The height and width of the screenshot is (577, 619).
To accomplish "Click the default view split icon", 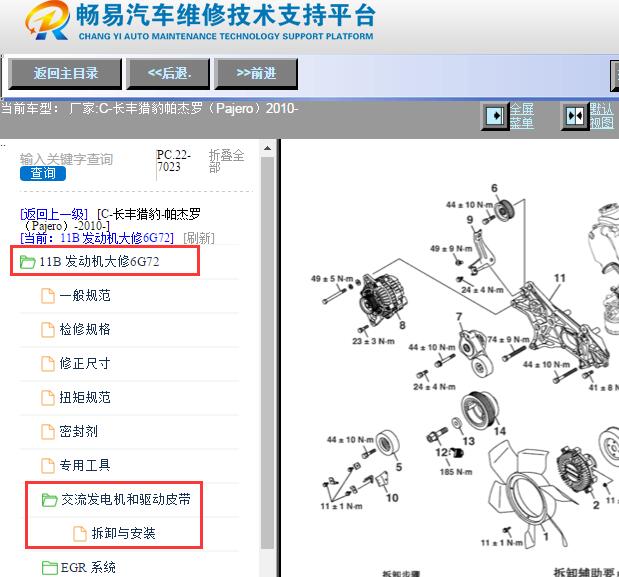I will 575,116.
